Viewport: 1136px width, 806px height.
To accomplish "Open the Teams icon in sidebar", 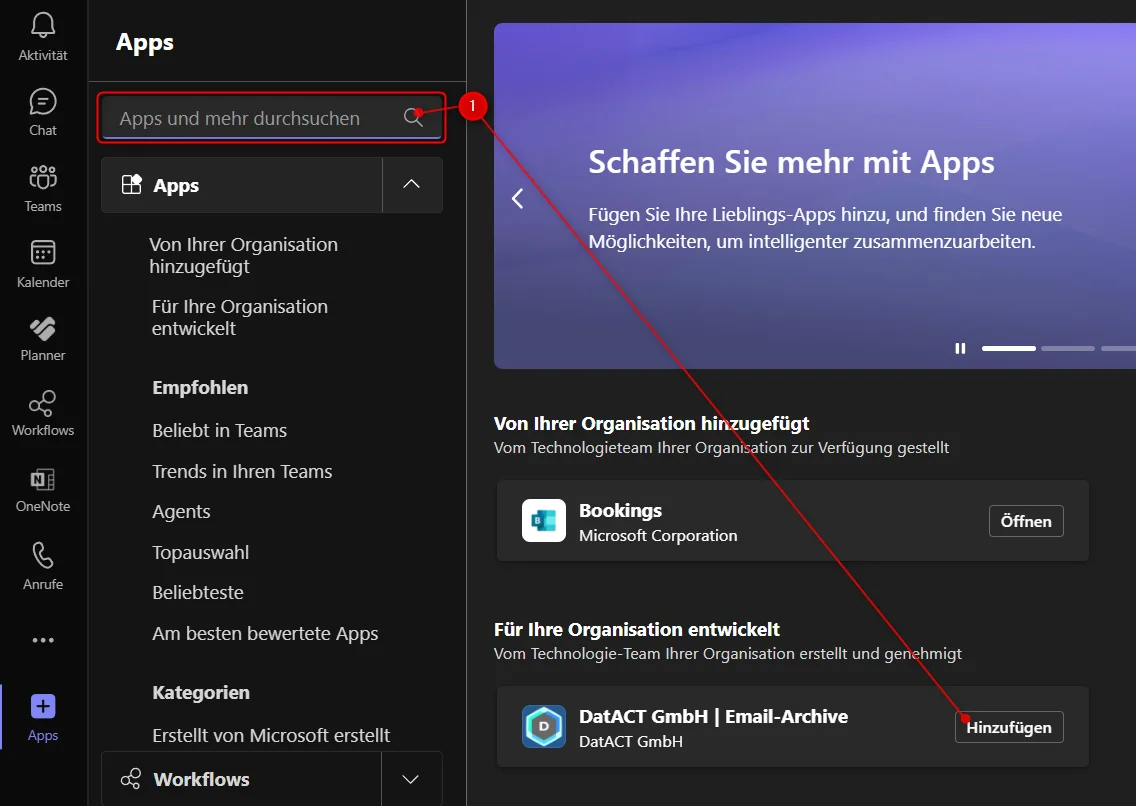I will pos(43,177).
